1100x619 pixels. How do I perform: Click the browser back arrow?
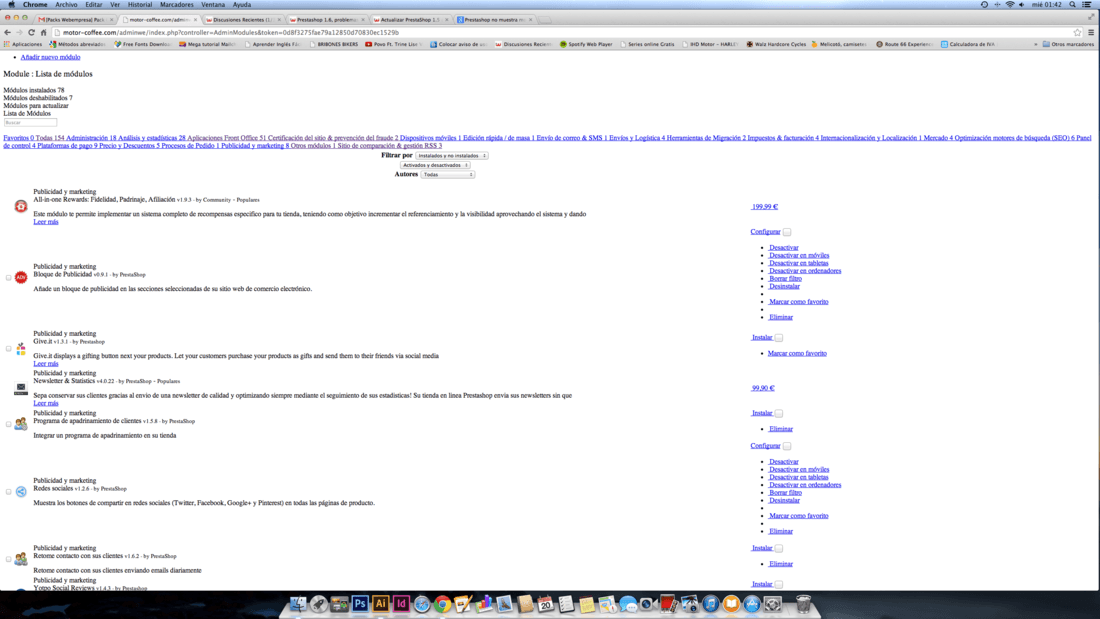coord(7,32)
